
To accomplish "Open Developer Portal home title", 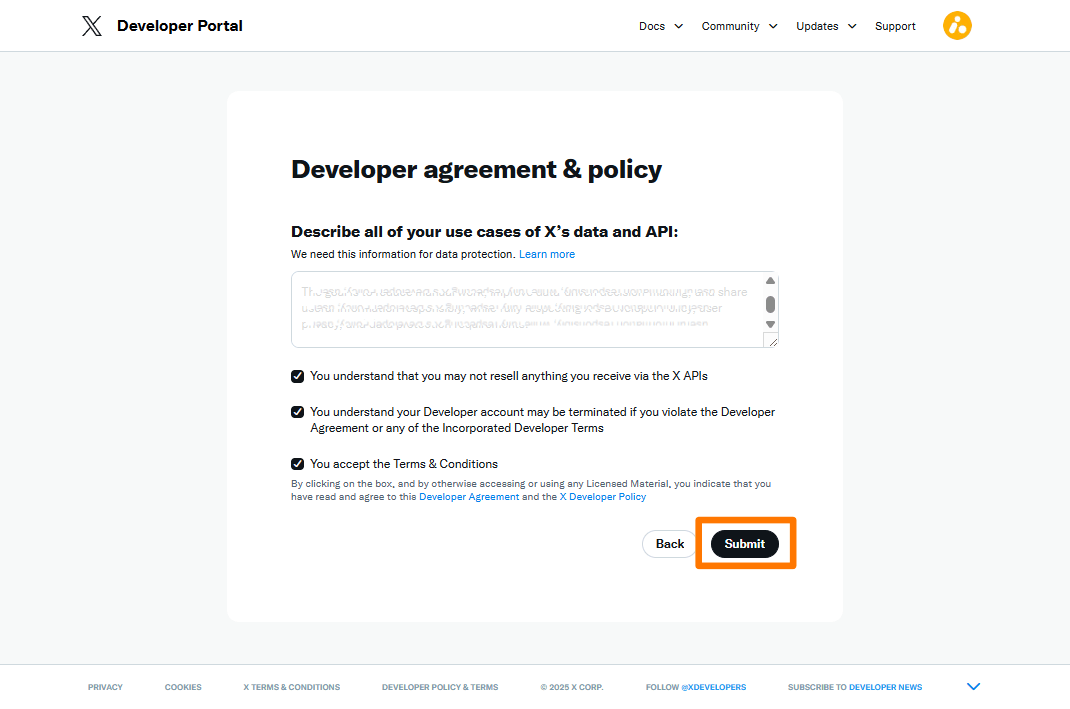I will 180,26.
